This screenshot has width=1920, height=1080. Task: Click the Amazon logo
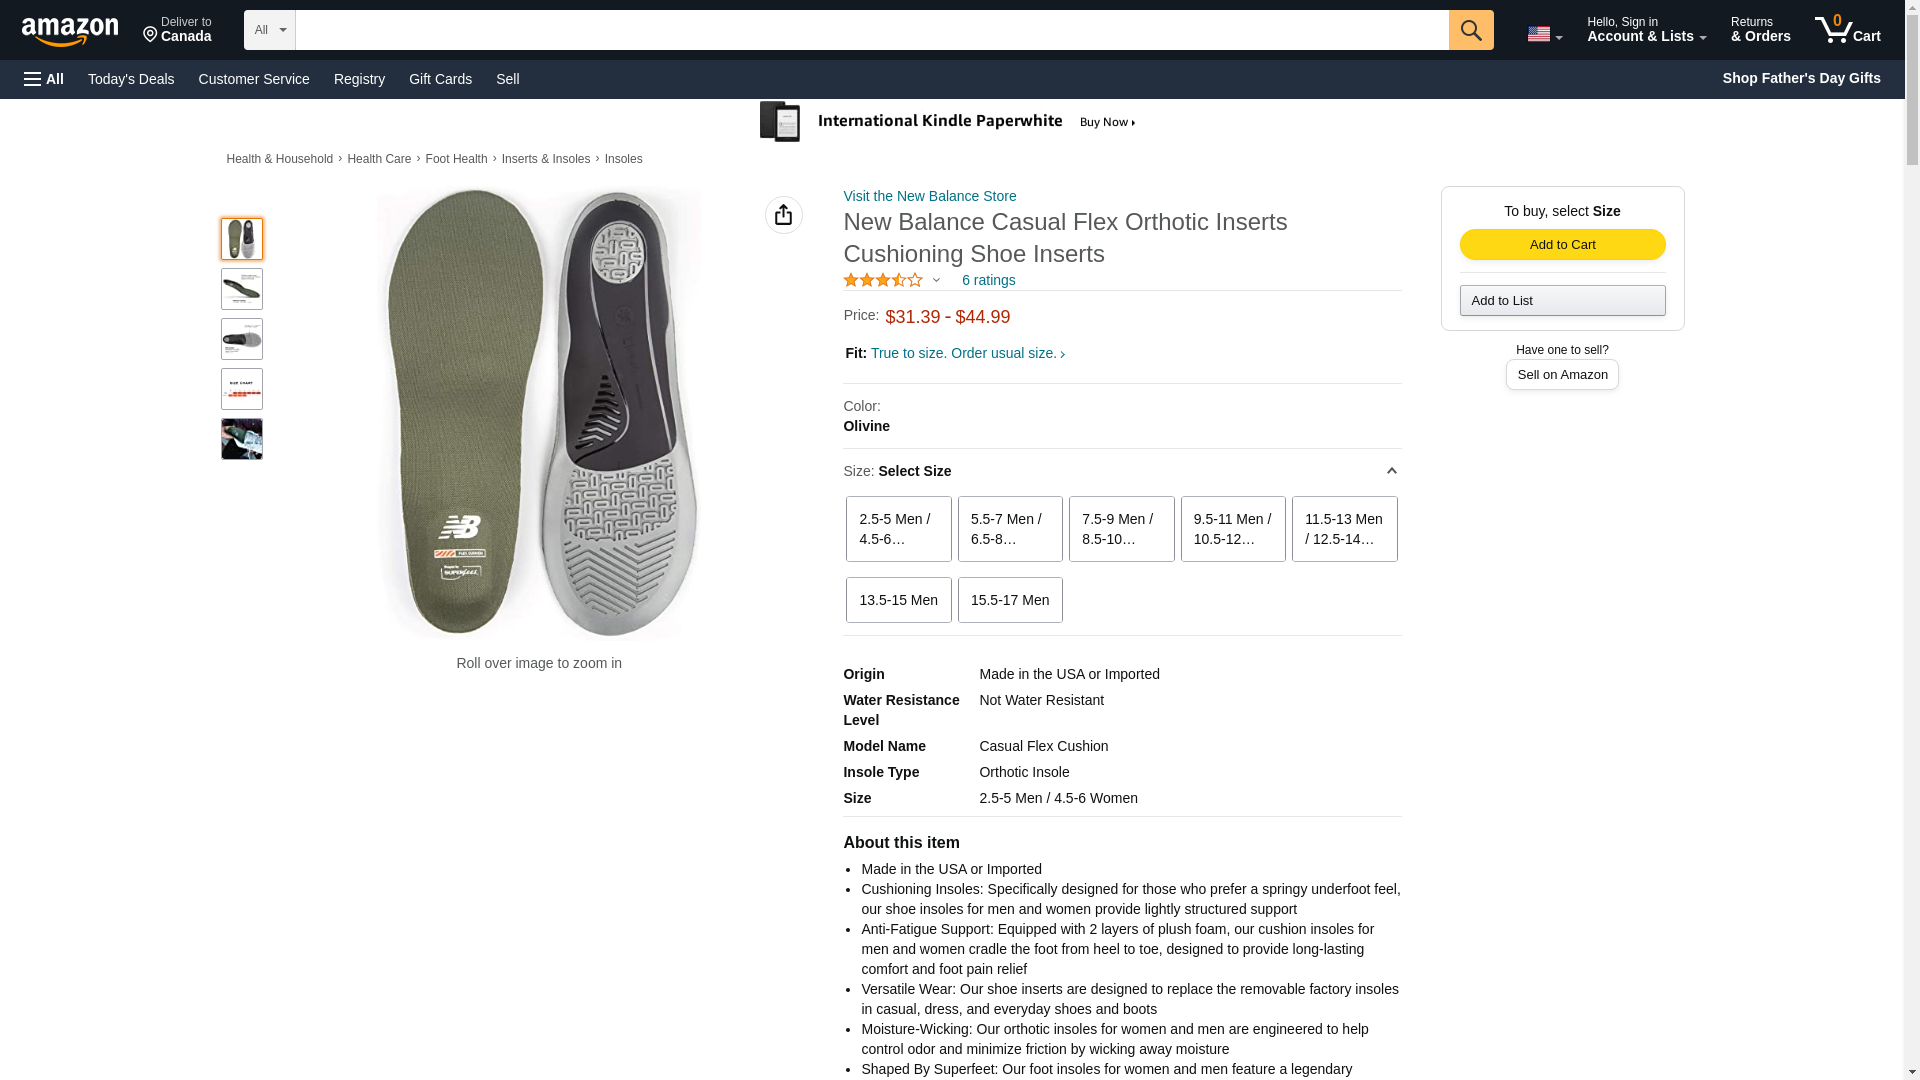point(70,31)
